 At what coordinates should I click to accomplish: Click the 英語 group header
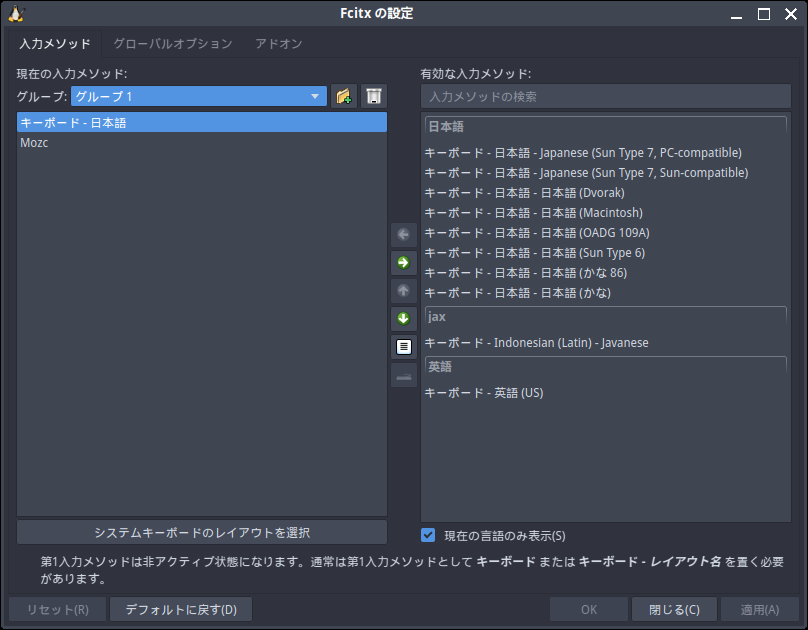(605, 367)
